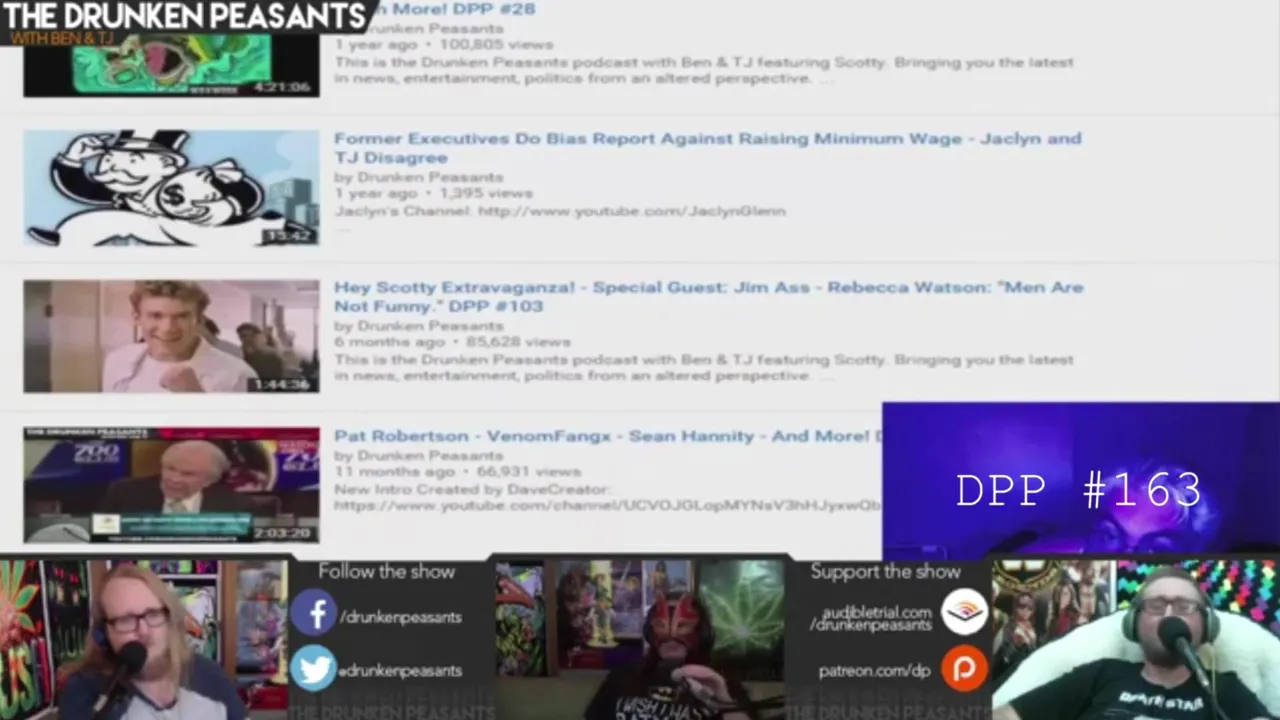Screen dimensions: 1280x720
Task: Click the patreon.com/dp text
Action: 874,671
